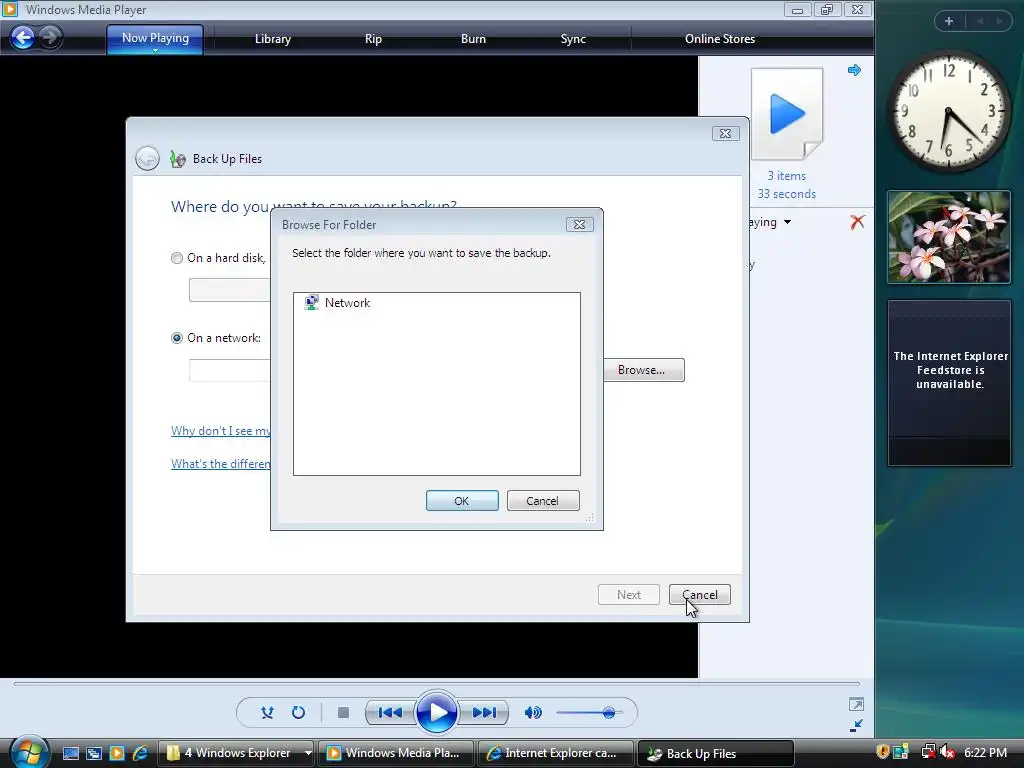Click the slide show flower photo gadget
Screen dimensions: 1024x768
949,237
